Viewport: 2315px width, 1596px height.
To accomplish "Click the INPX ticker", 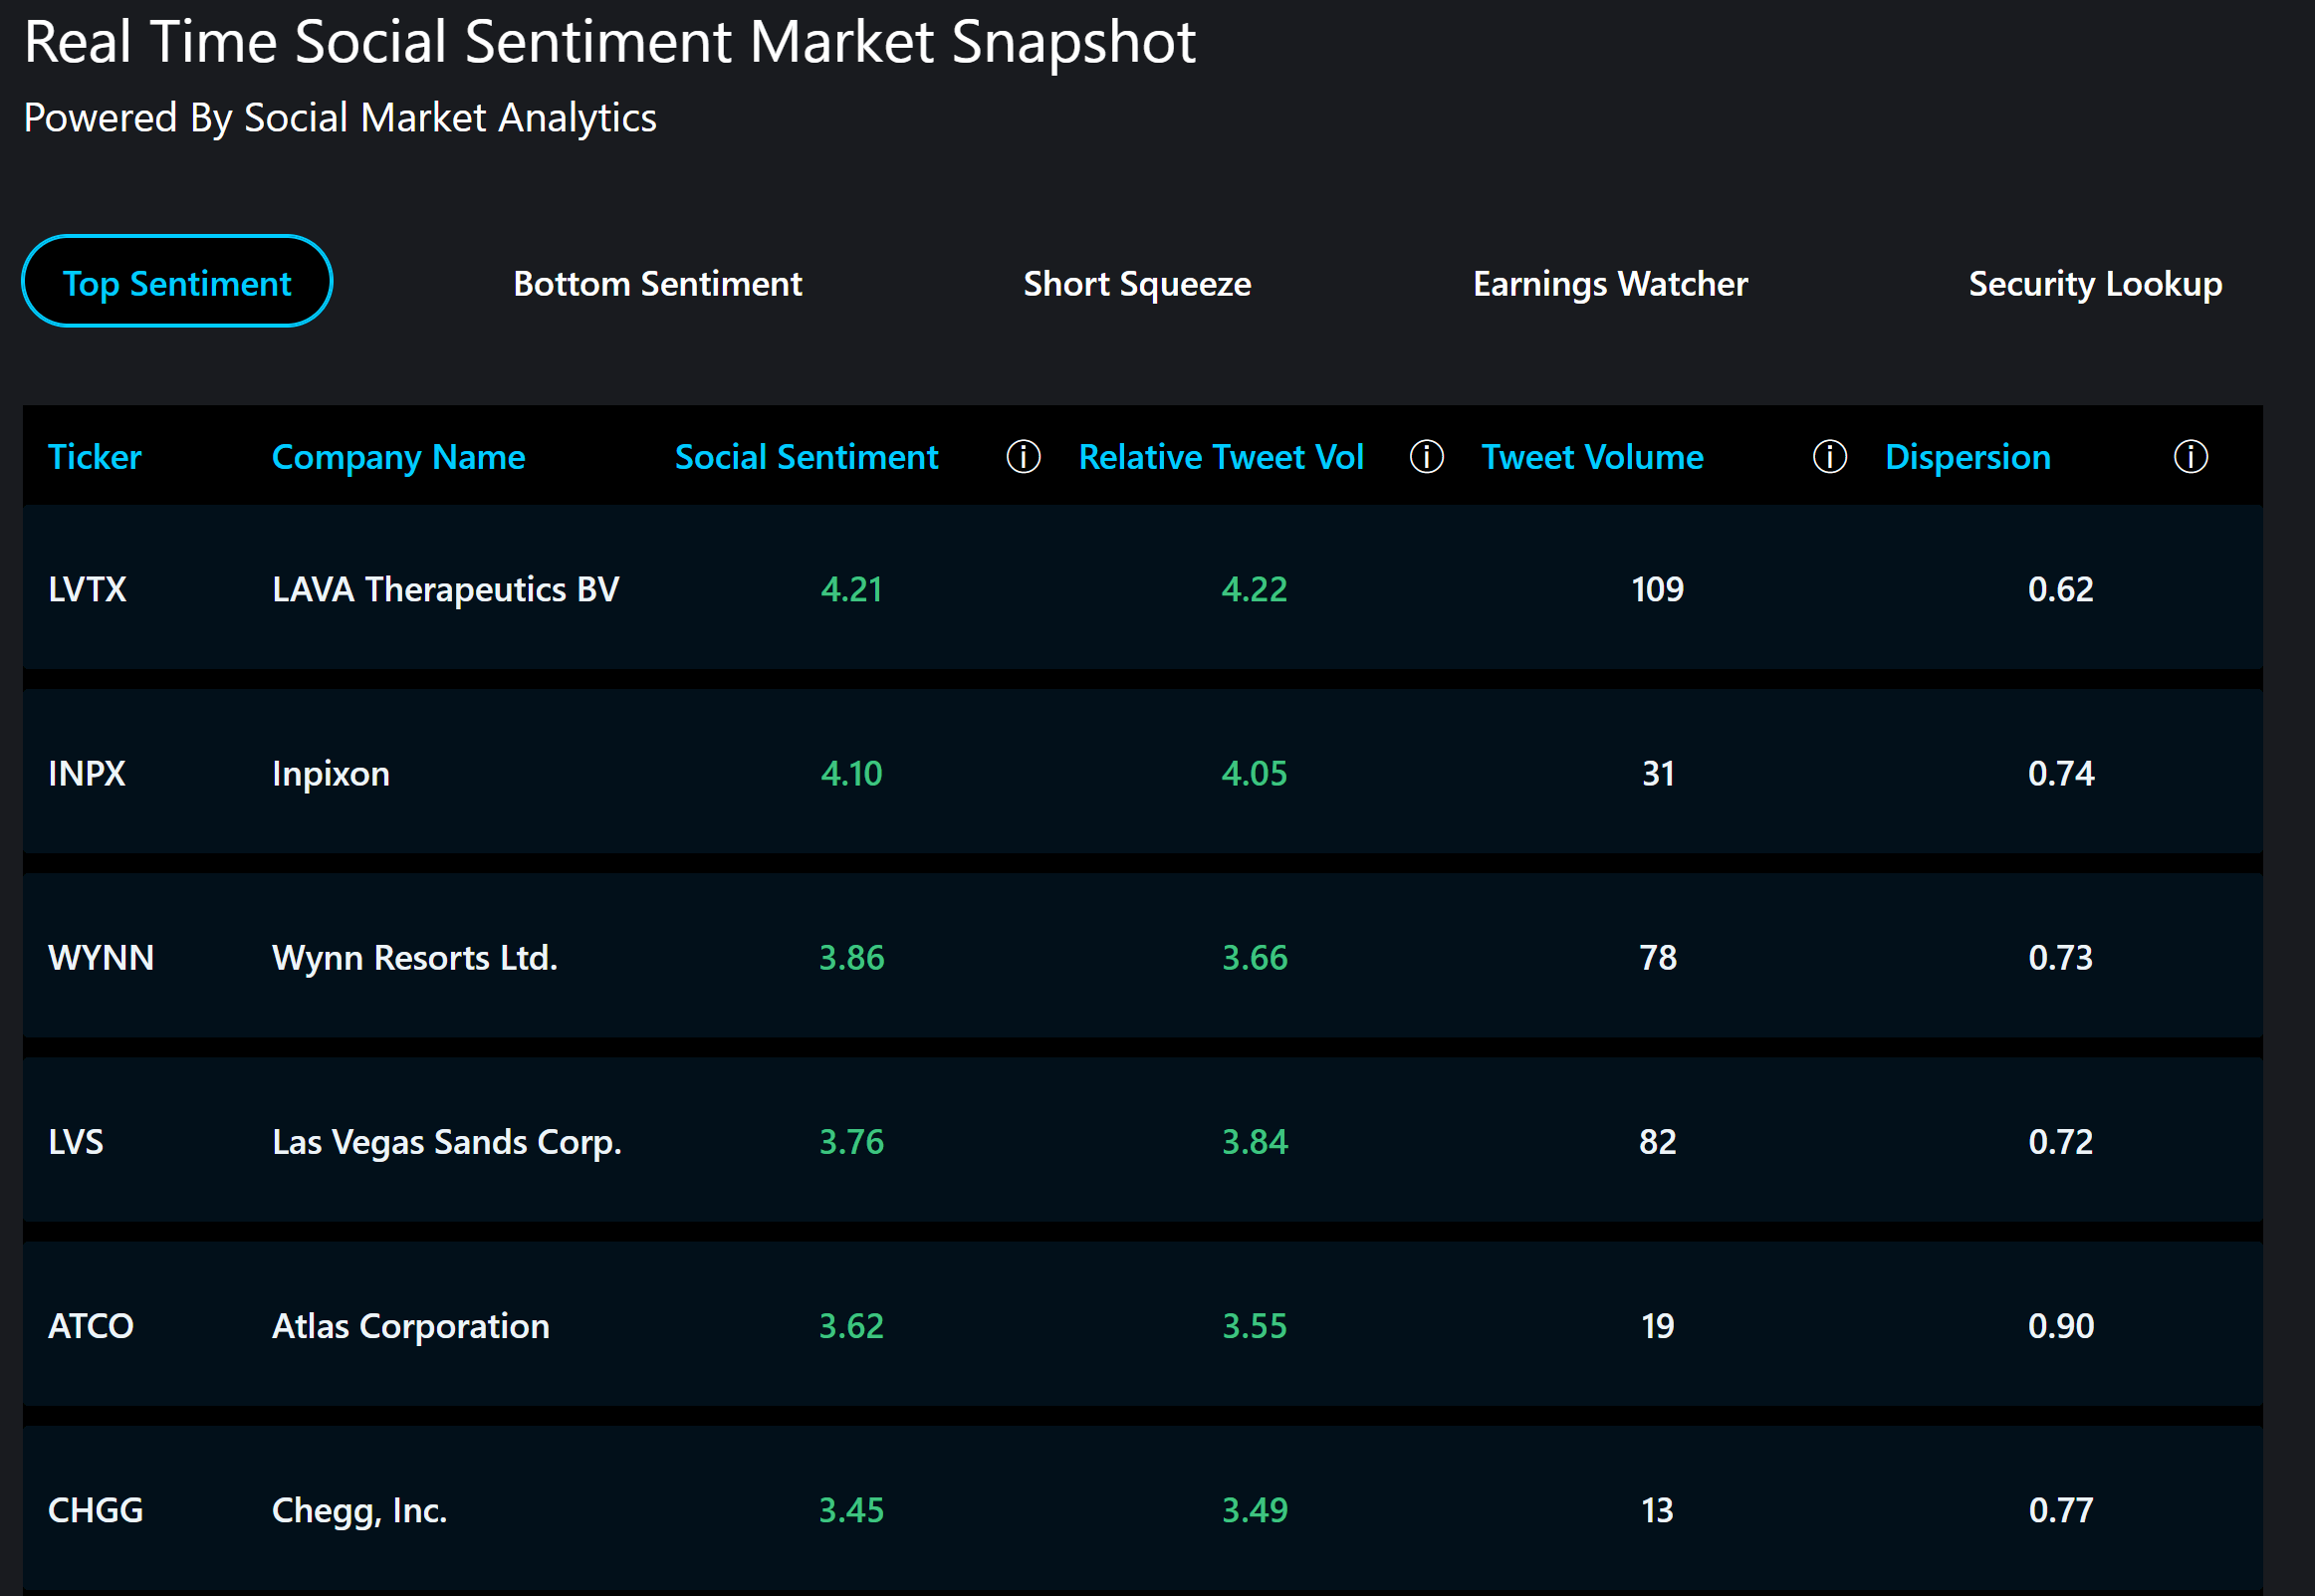I will (87, 773).
